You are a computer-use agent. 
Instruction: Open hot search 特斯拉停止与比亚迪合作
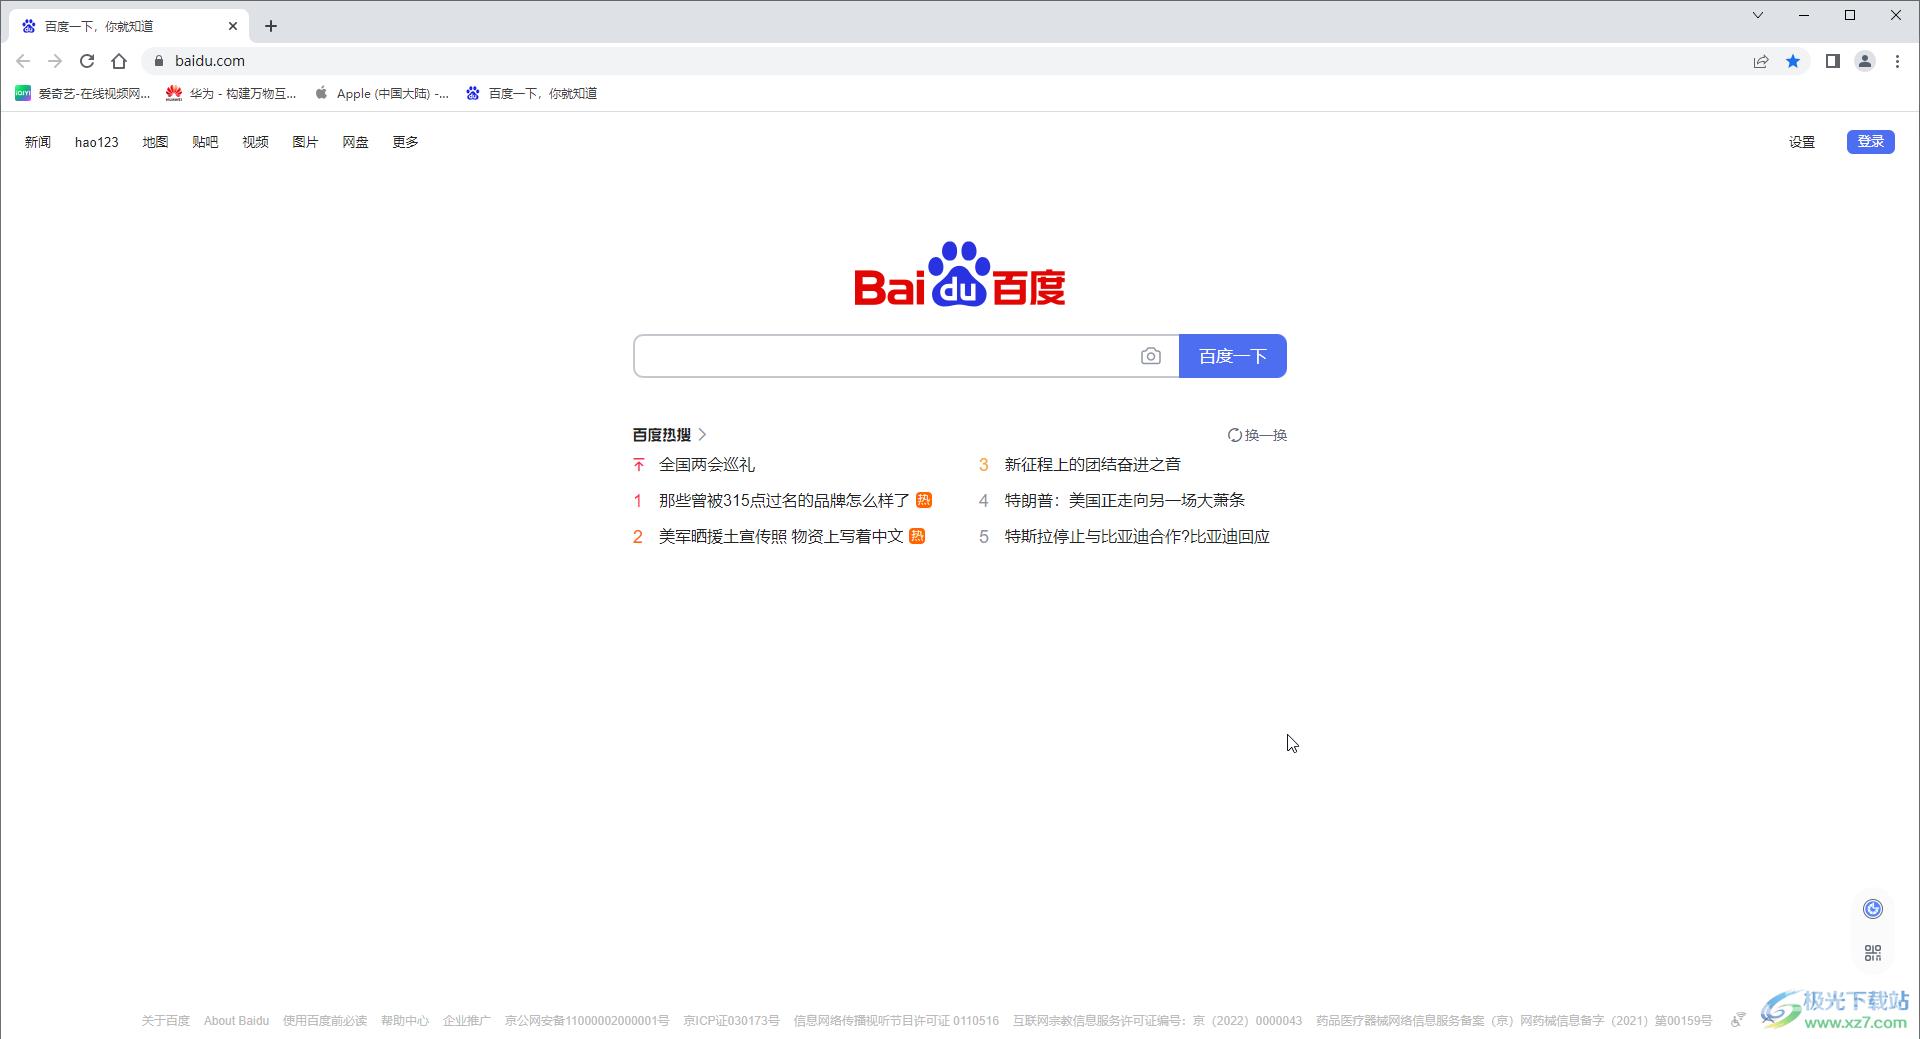[1137, 537]
